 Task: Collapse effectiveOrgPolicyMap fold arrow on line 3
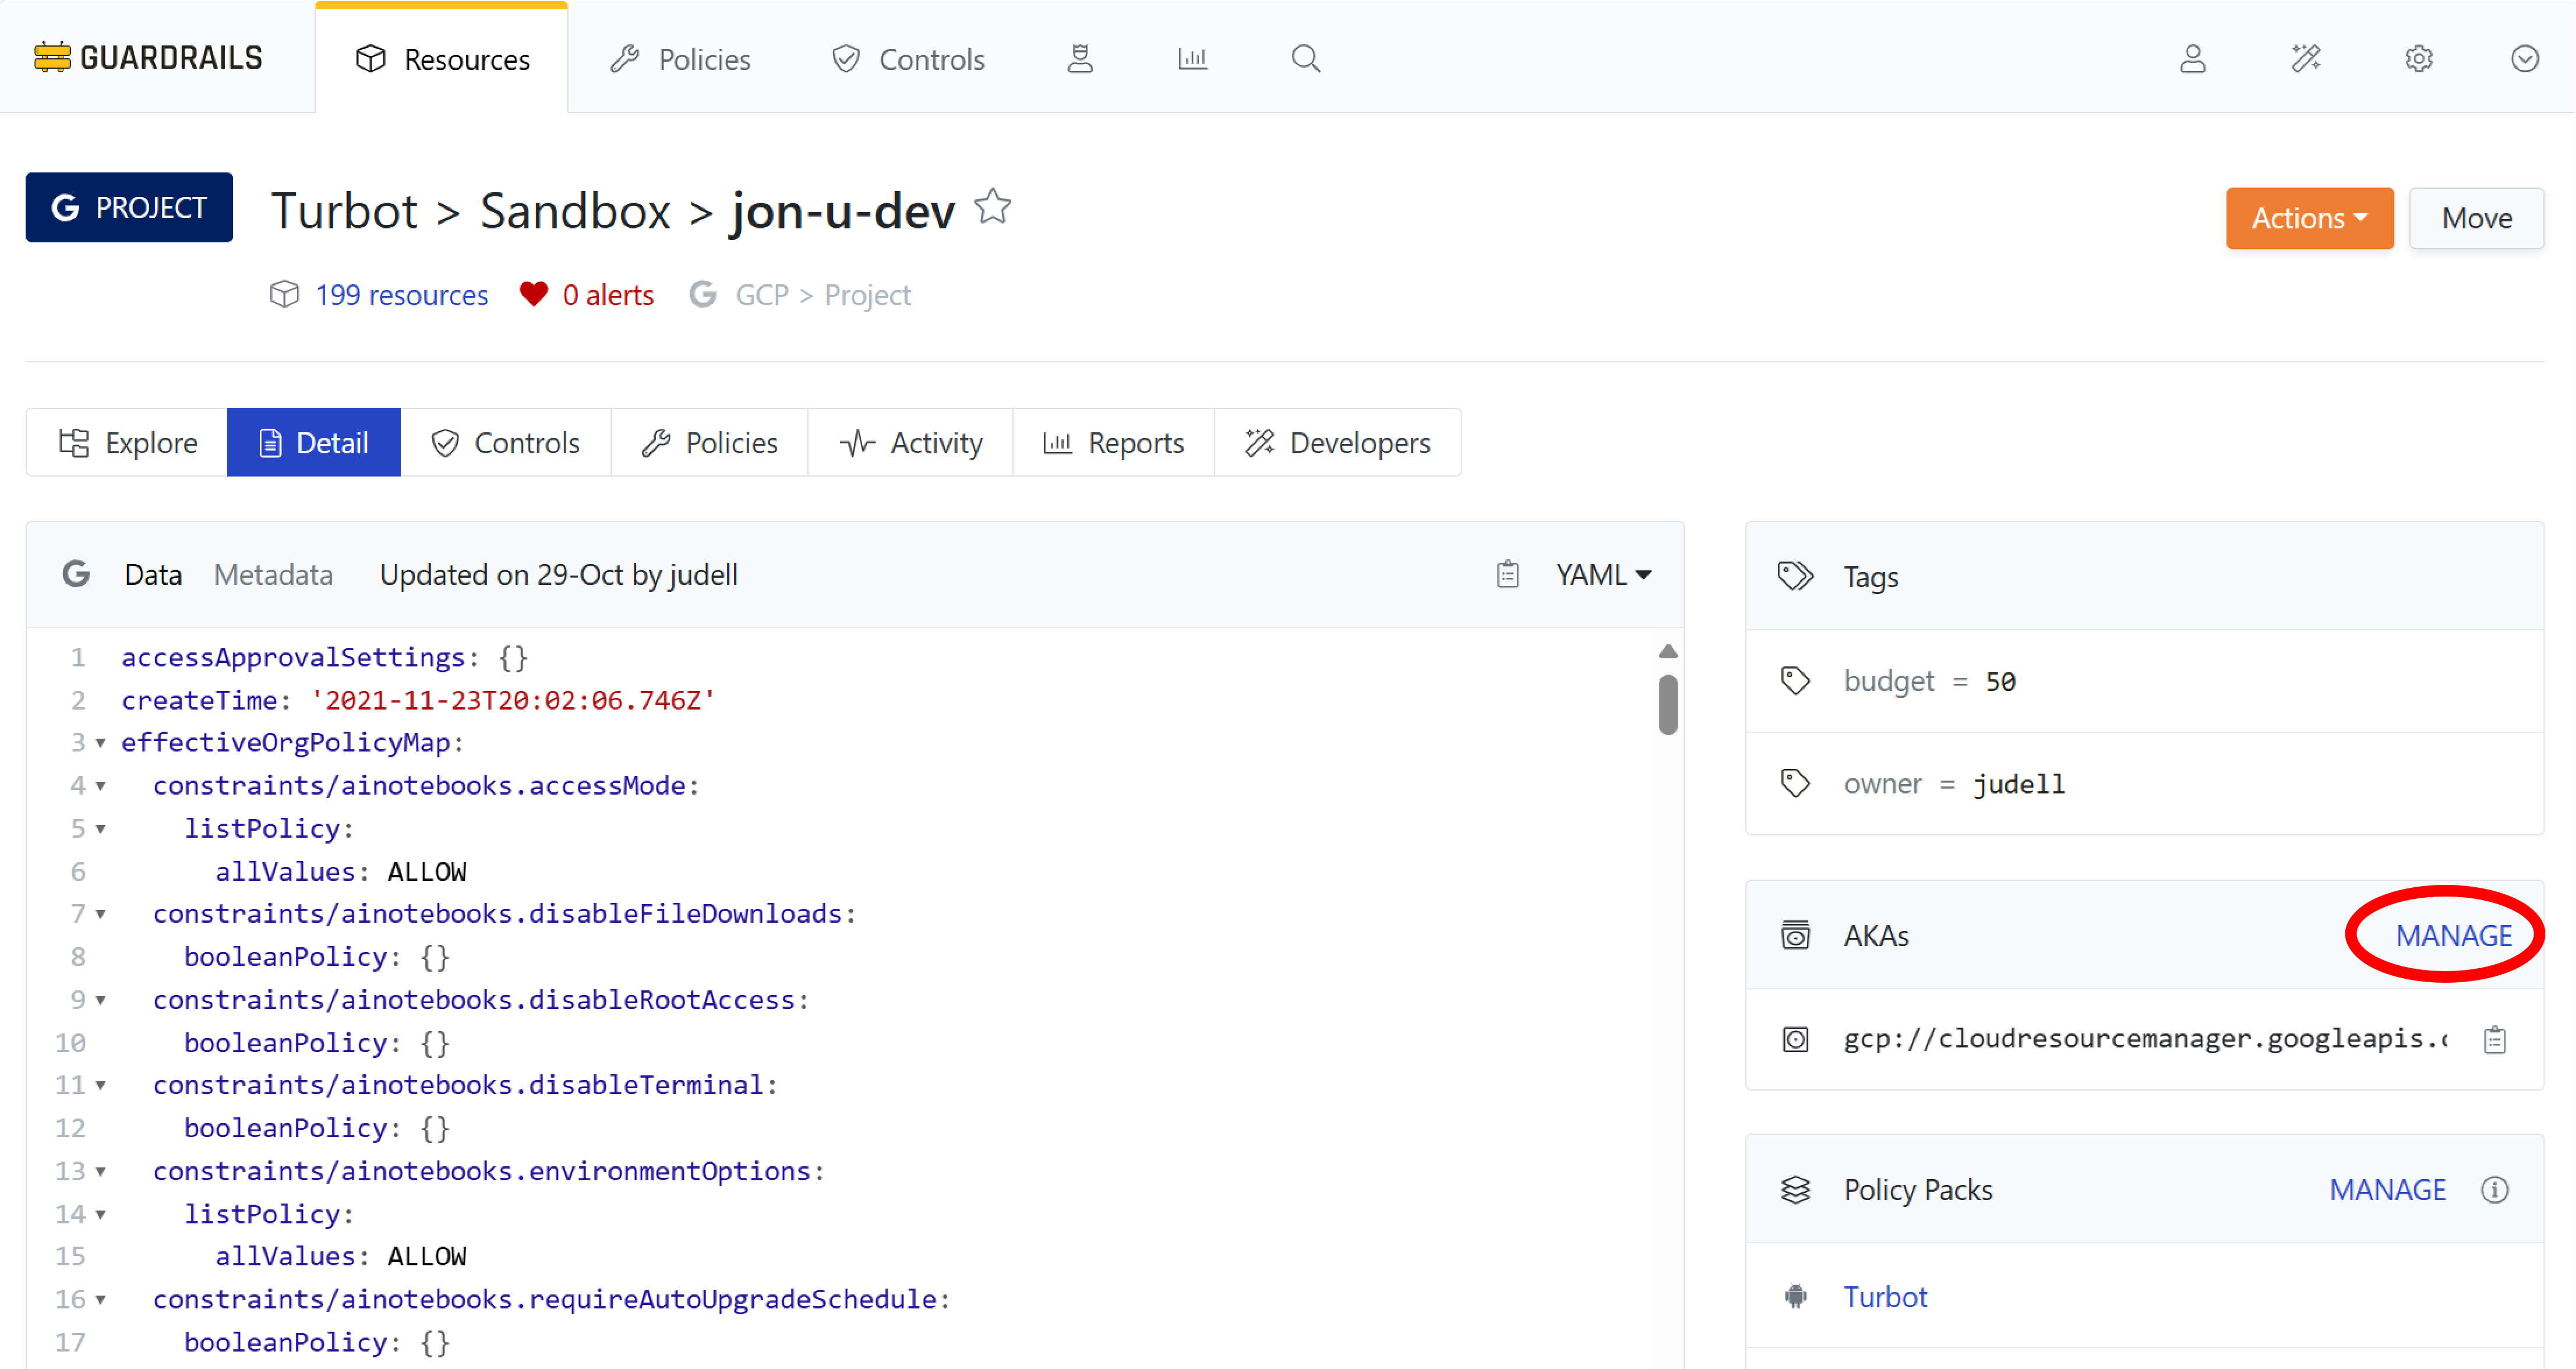click(100, 743)
